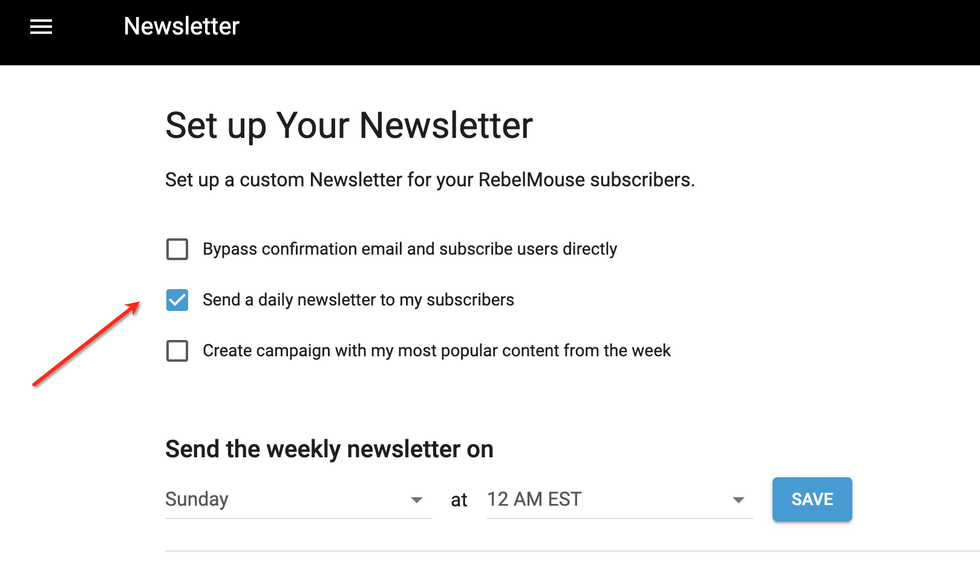Screen dimensions: 980x565
Task: Click the "Bypass confirmation email" label text
Action: pos(409,249)
